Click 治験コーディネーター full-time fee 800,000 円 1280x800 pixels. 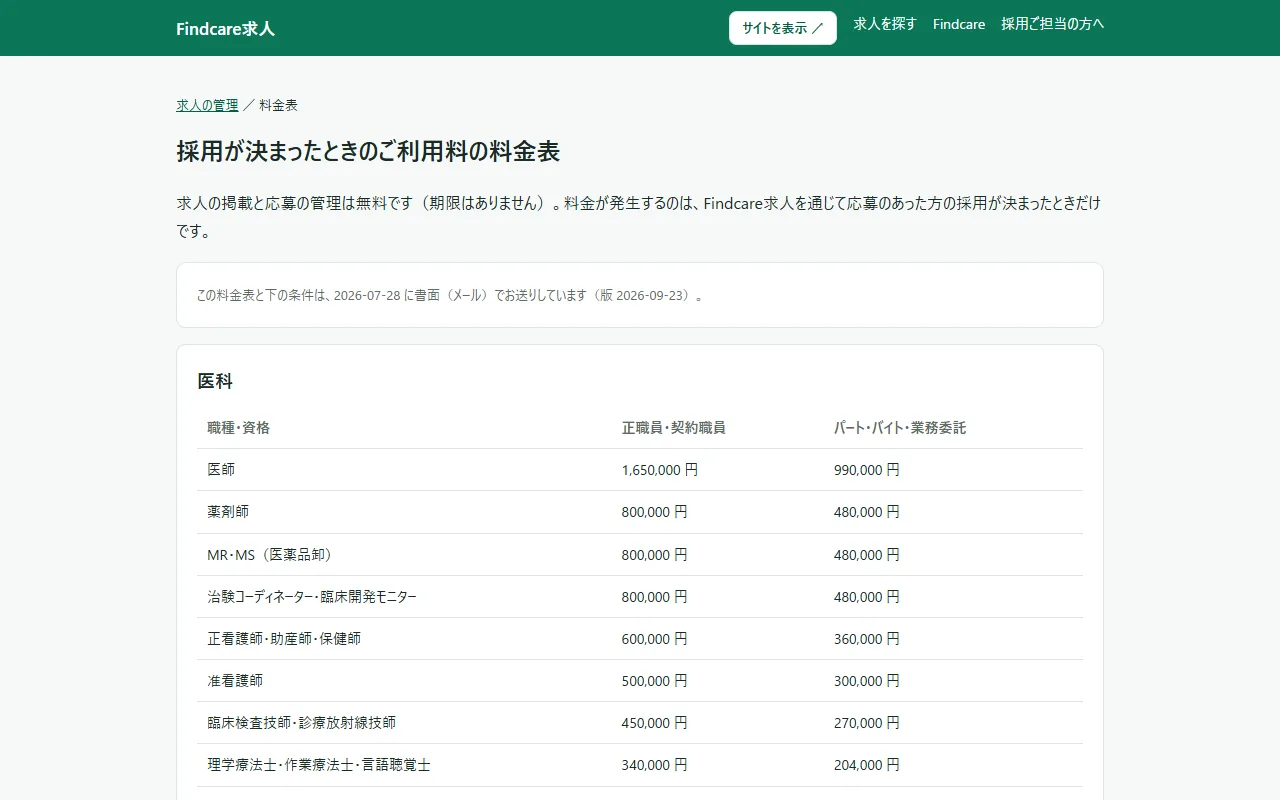[655, 597]
